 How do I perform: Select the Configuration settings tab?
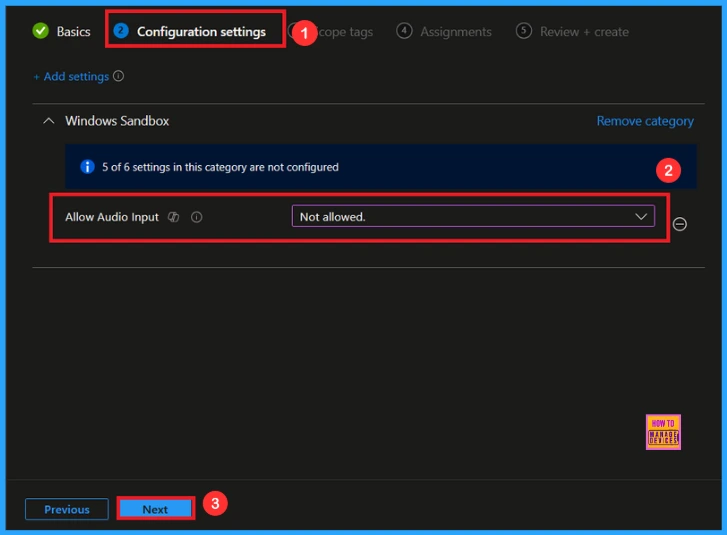point(200,31)
